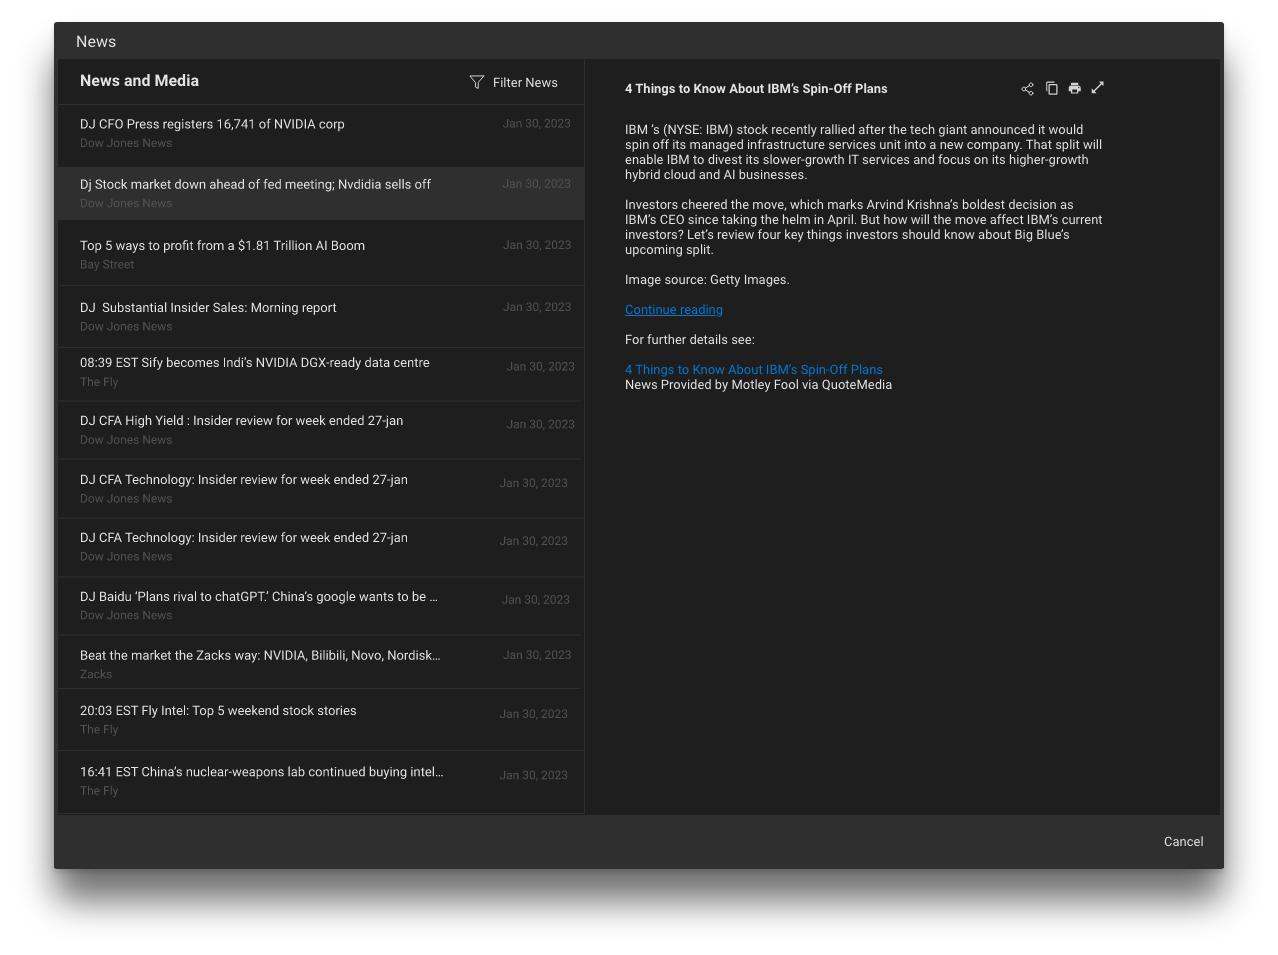The width and height of the screenshot is (1278, 955).
Task: Open Beat the market the Zacks way
Action: (x=259, y=656)
